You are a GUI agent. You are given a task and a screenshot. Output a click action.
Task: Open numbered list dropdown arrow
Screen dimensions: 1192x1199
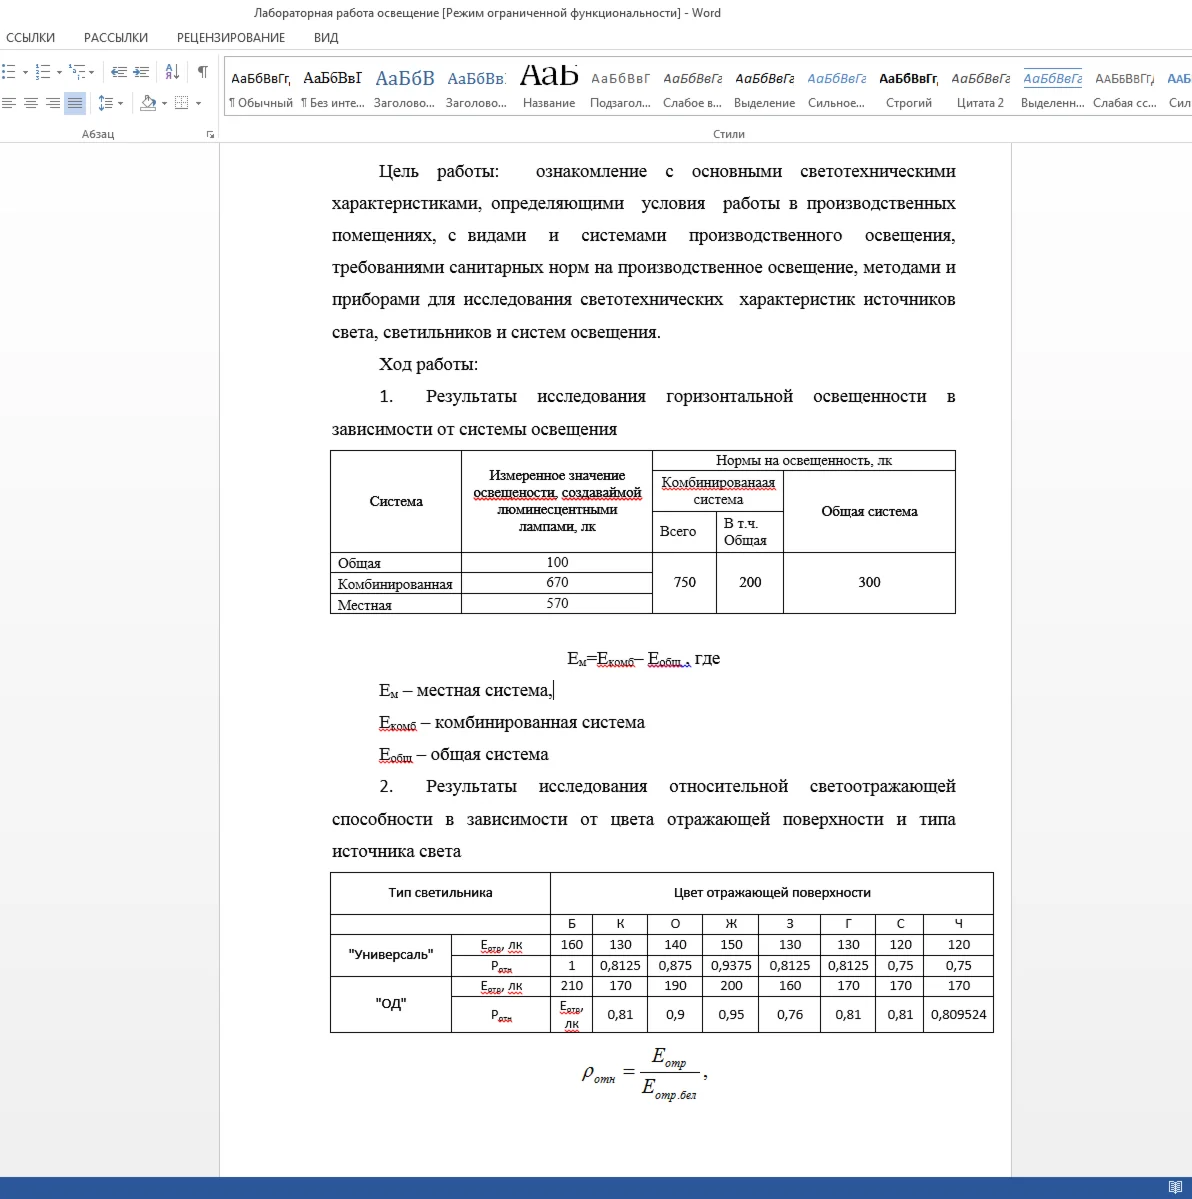click(59, 73)
